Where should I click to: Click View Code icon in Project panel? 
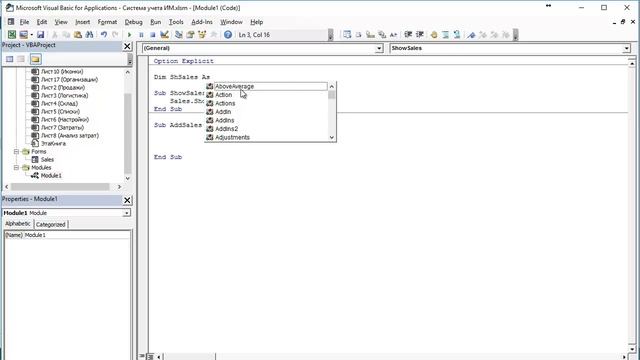click(x=9, y=59)
